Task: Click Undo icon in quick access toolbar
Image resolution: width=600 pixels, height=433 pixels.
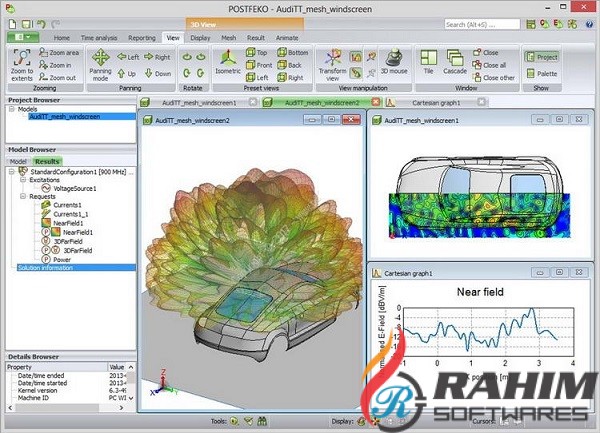Action: (41, 24)
